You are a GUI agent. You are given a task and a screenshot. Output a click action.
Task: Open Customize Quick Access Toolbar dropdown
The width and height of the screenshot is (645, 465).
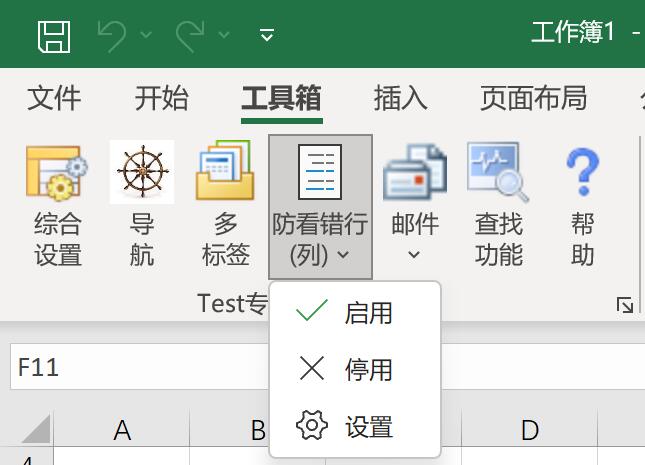coord(267,36)
